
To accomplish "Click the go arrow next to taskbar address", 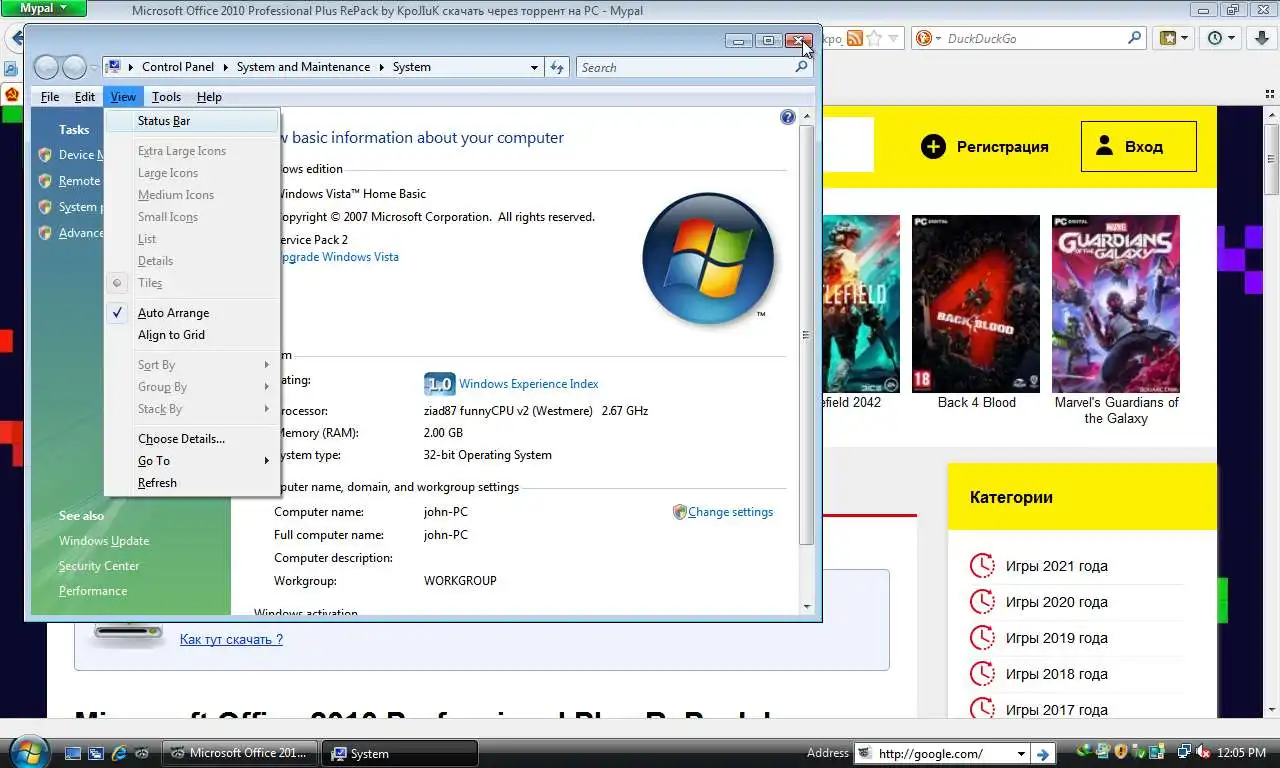I will (x=1042, y=754).
